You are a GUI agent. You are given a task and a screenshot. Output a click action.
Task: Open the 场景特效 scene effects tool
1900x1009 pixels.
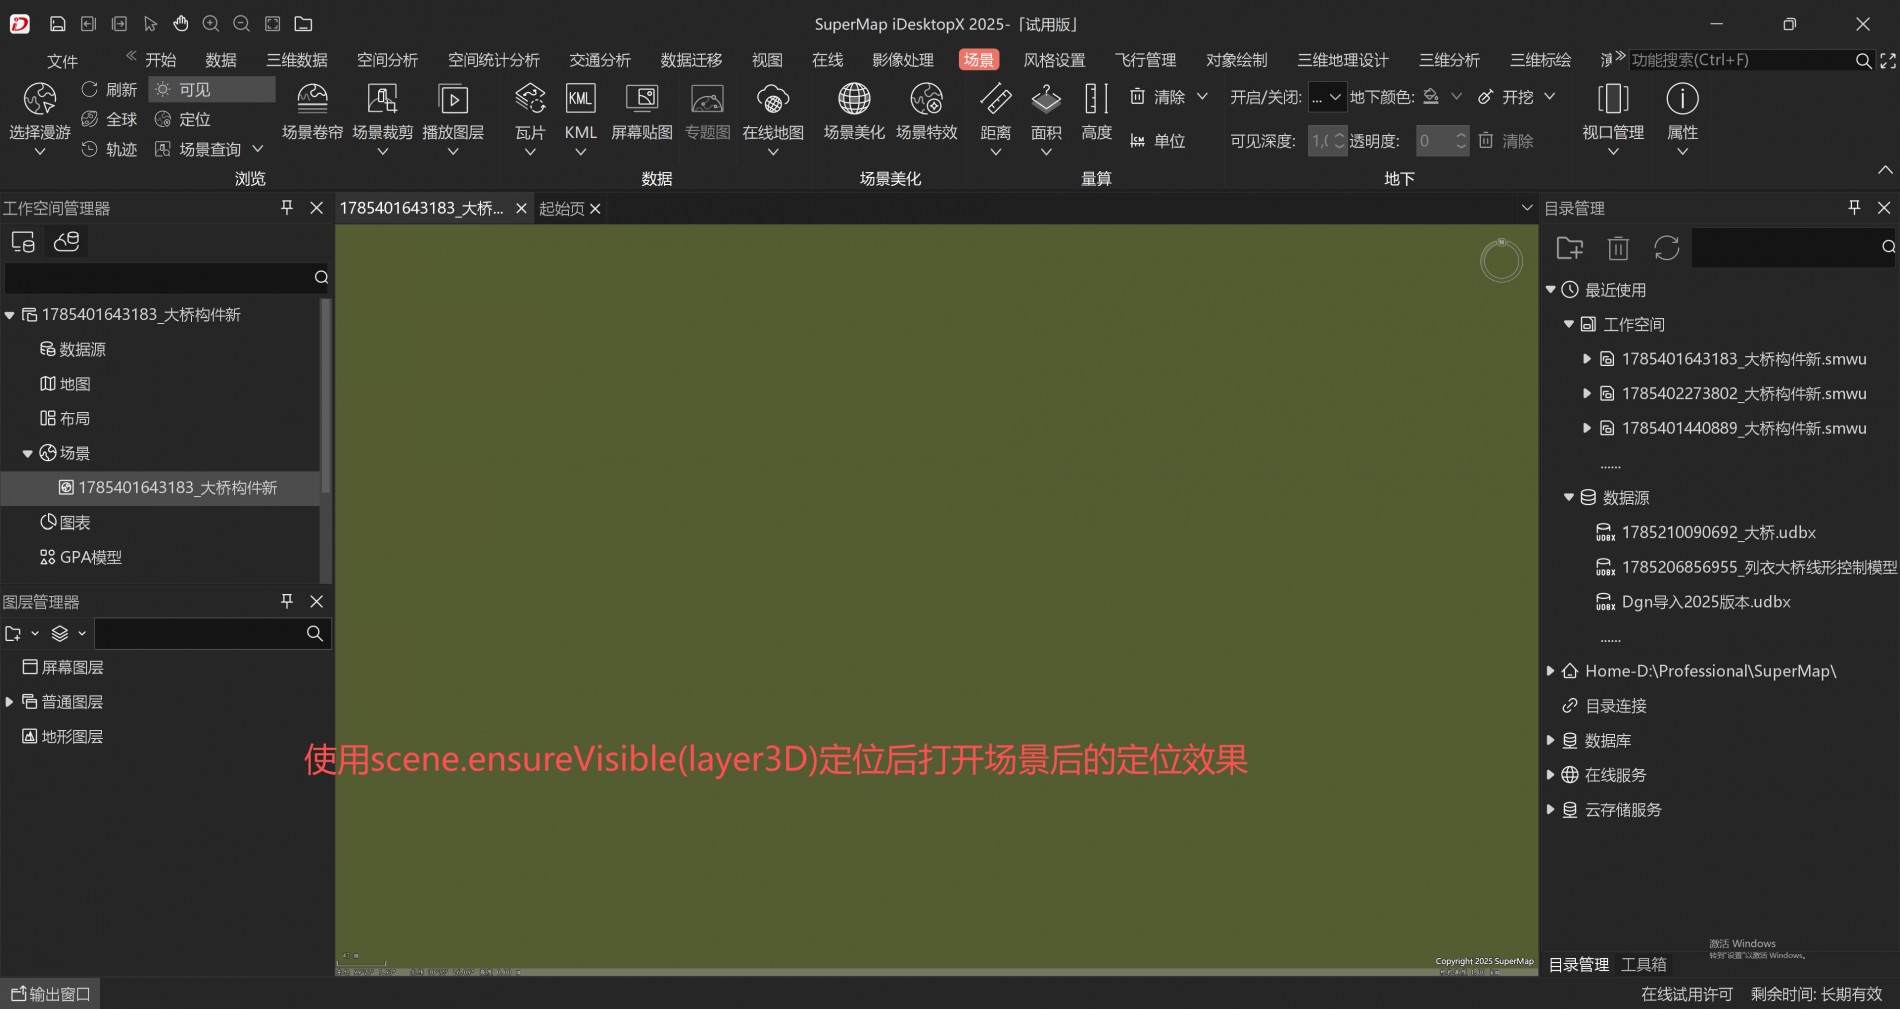click(x=927, y=112)
